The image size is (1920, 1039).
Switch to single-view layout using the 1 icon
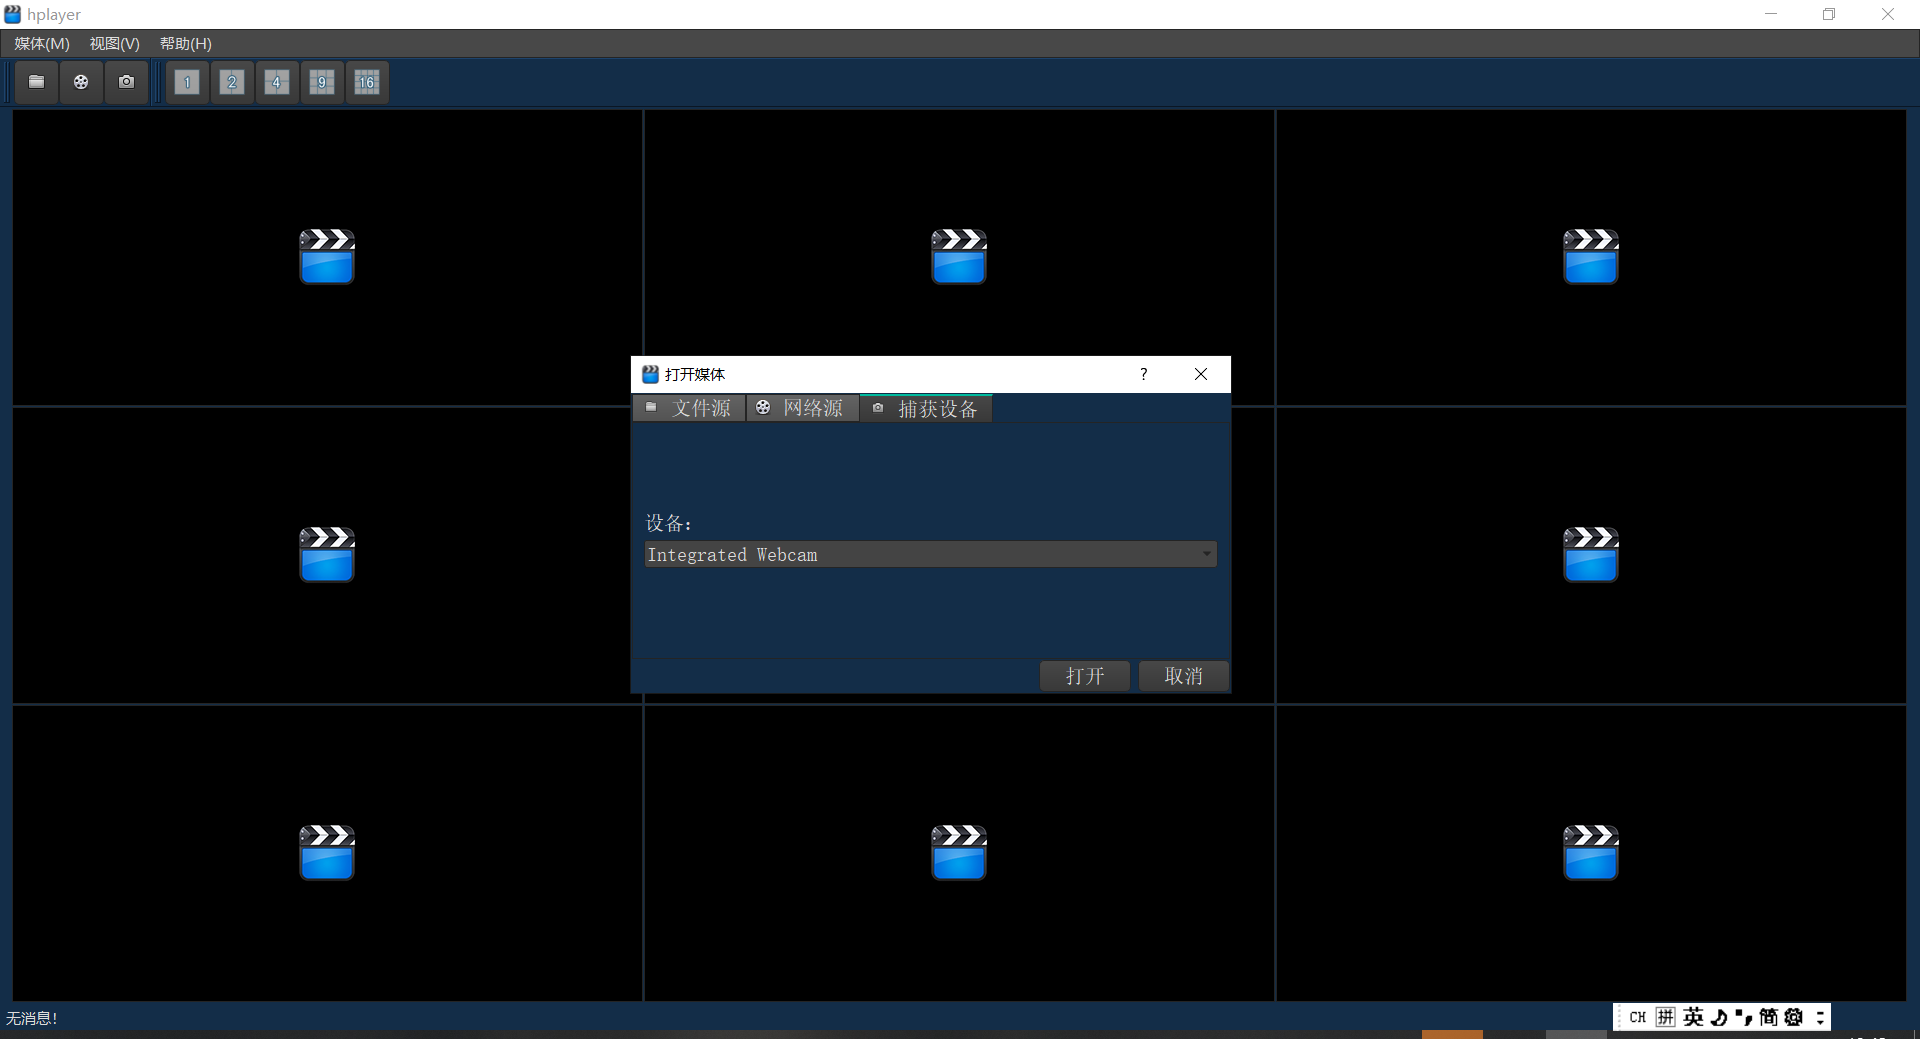point(187,82)
